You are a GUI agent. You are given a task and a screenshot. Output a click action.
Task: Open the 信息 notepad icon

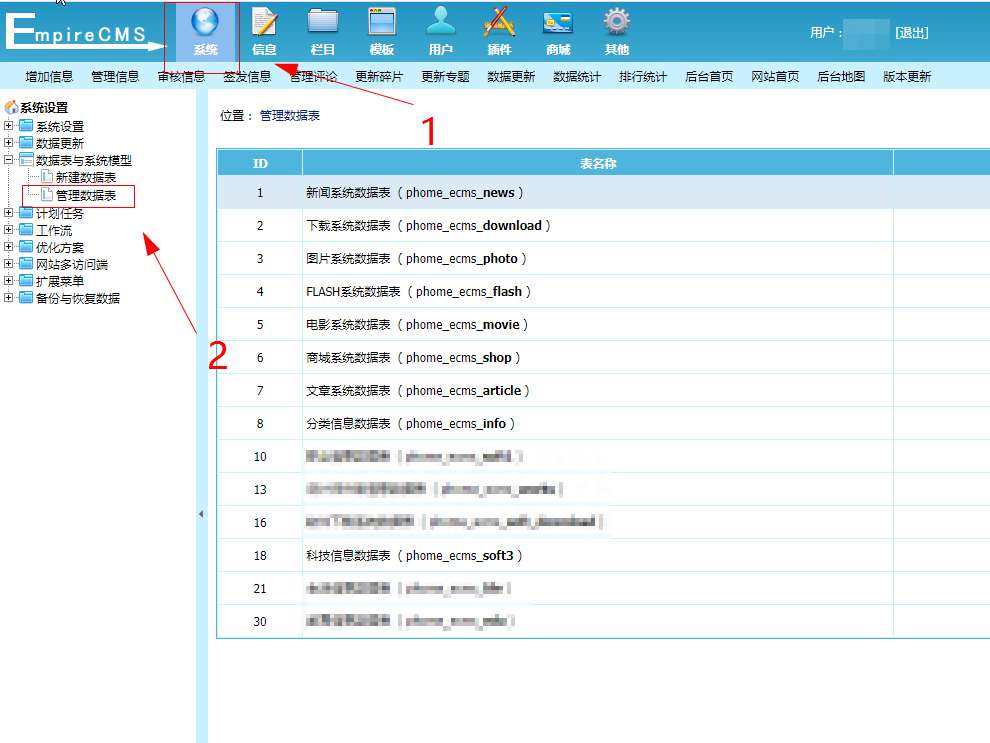264,23
